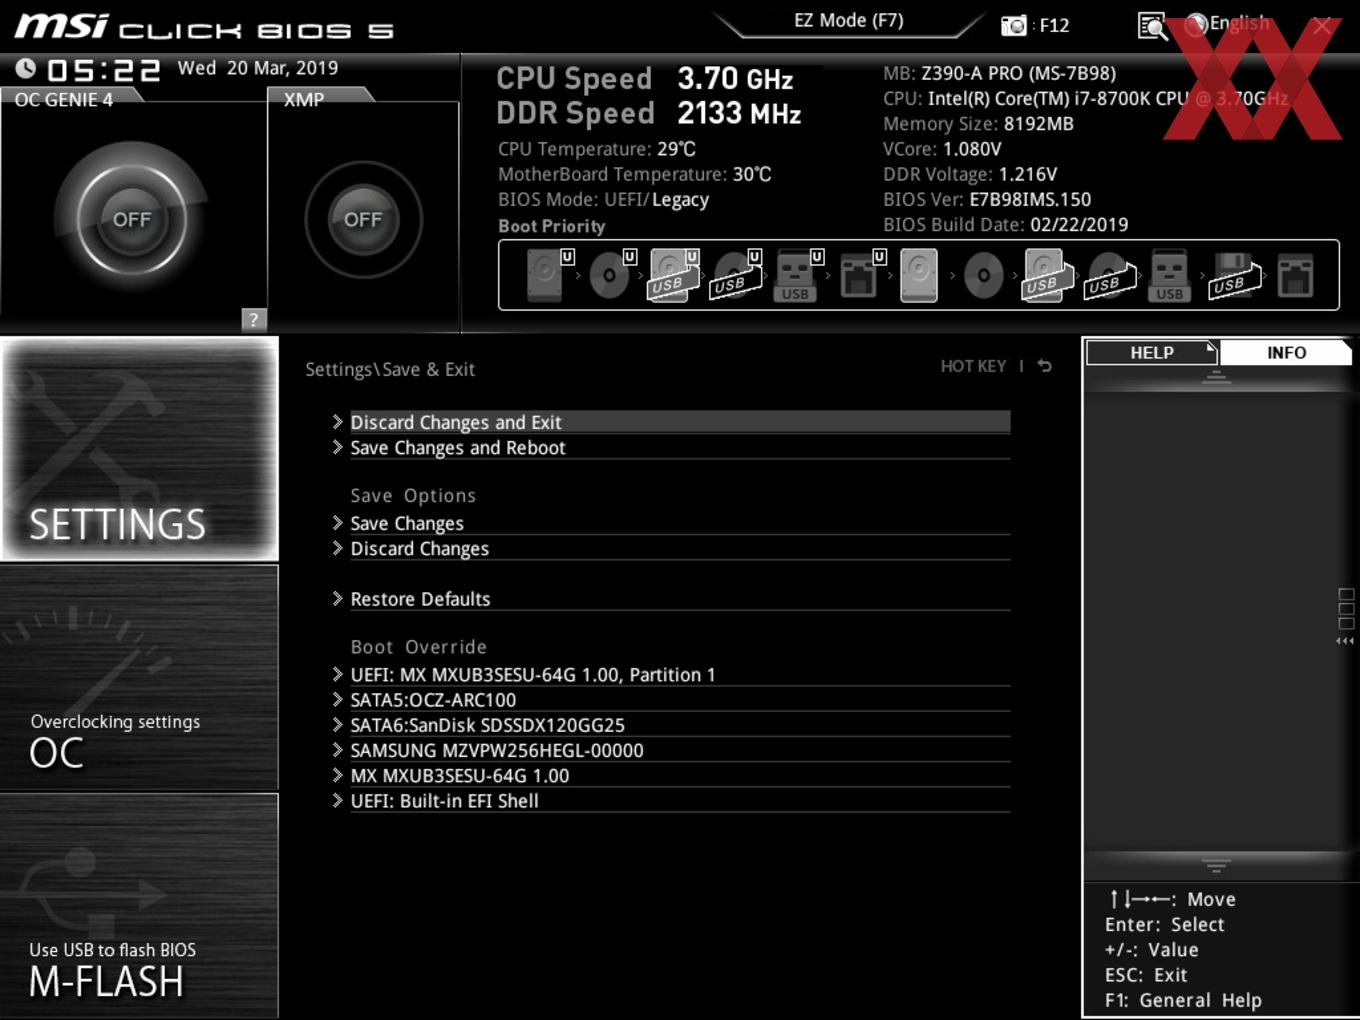The height and width of the screenshot is (1020, 1360).
Task: Toggle the XMP OFF knob
Action: 363,219
